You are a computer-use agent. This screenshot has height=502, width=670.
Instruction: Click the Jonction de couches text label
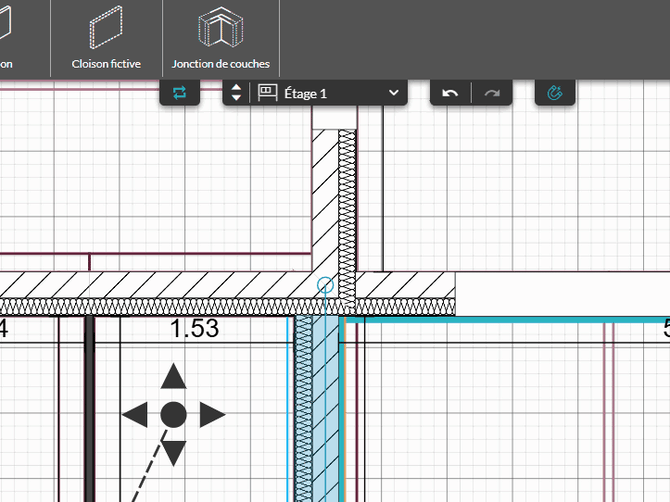pyautogui.click(x=221, y=63)
